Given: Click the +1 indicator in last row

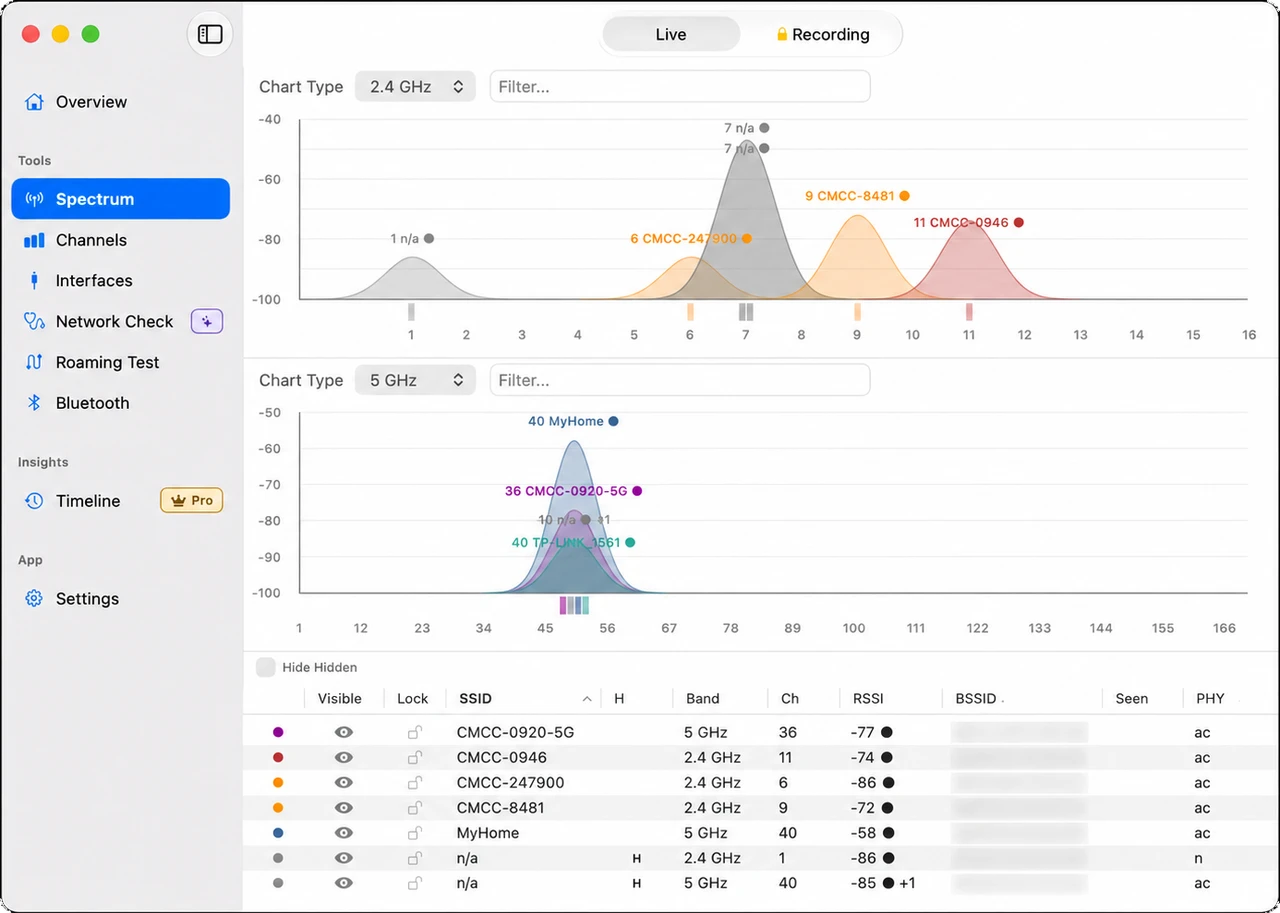Looking at the screenshot, I should (907, 883).
